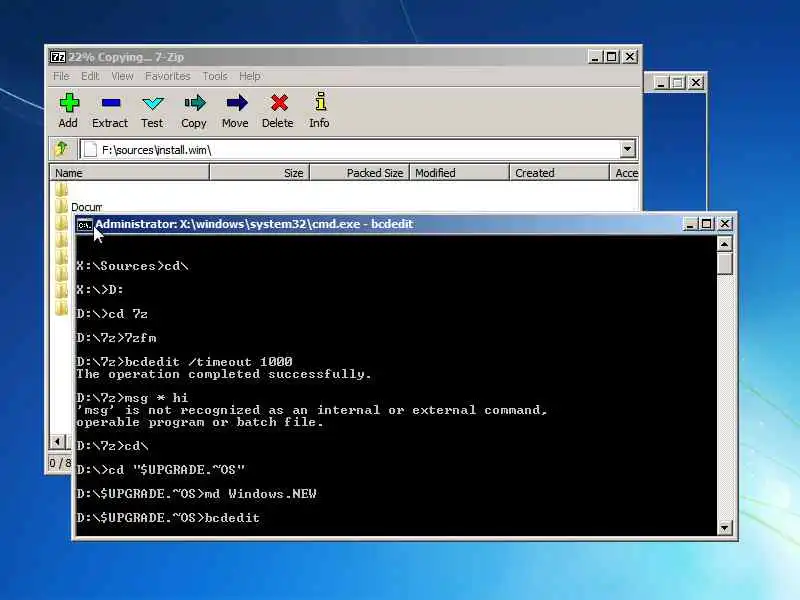Click the red Delete icon in 7-Zip
This screenshot has height=600, width=800.
[278, 110]
